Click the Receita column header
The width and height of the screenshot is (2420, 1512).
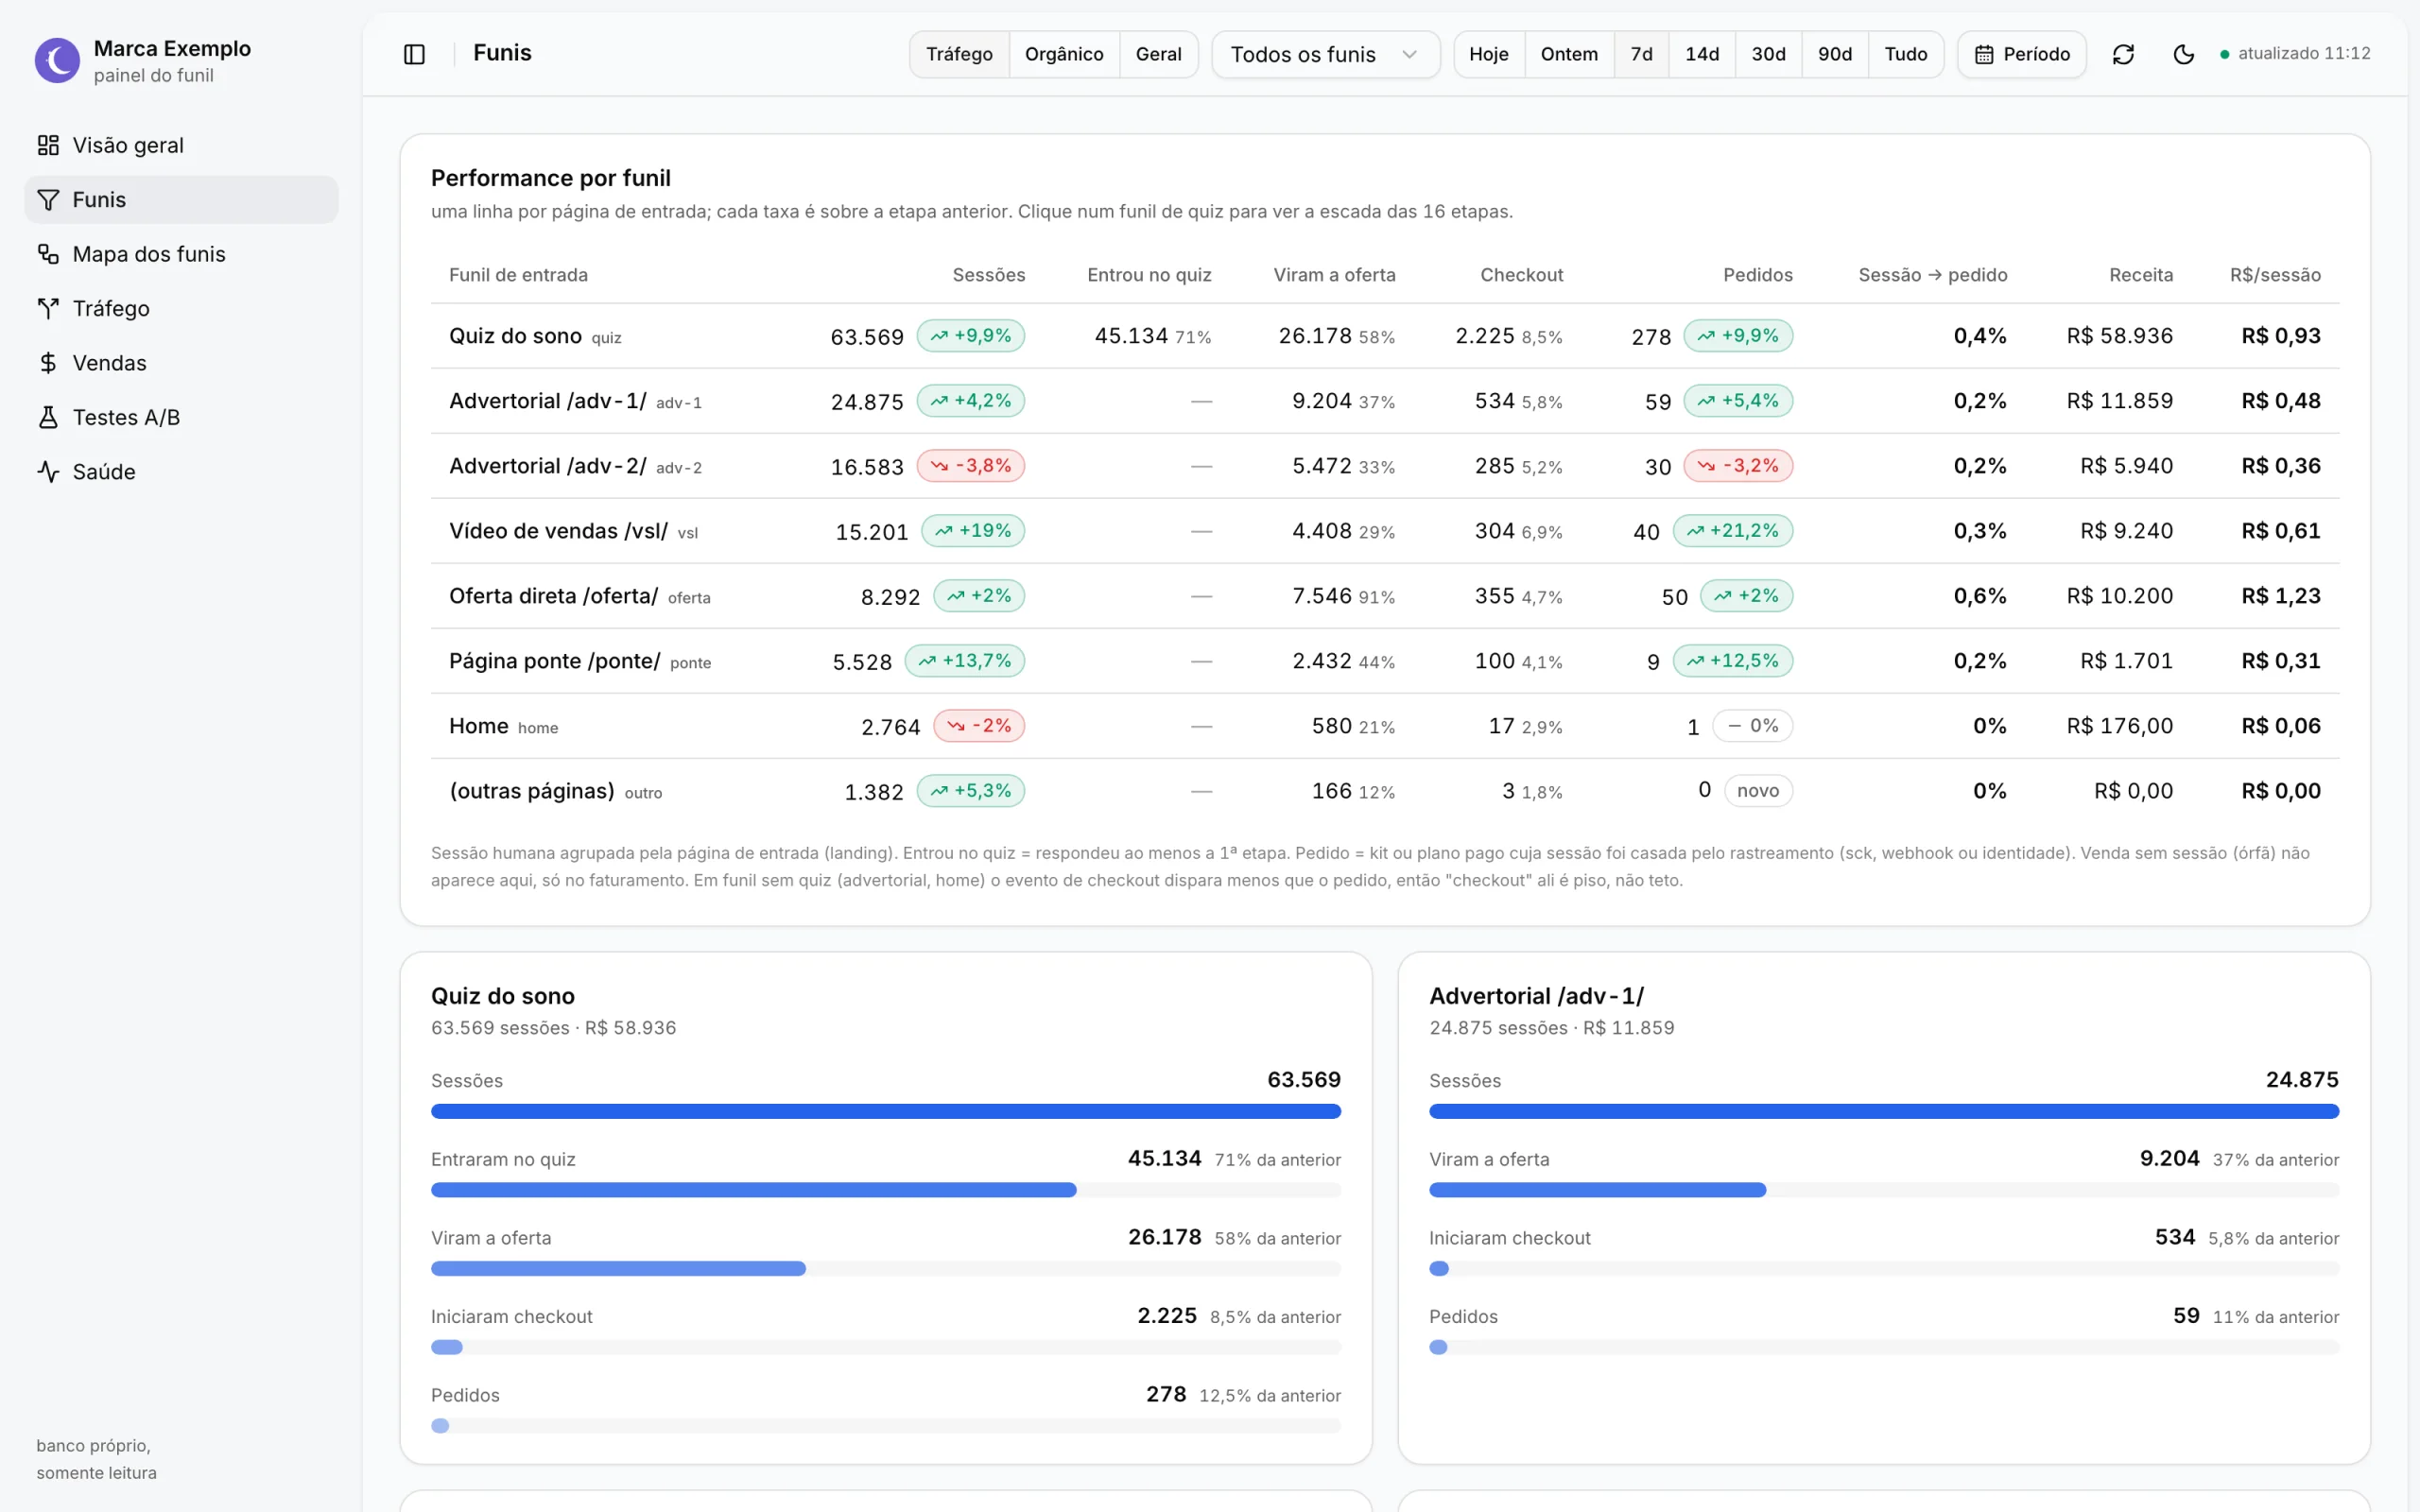[2141, 275]
